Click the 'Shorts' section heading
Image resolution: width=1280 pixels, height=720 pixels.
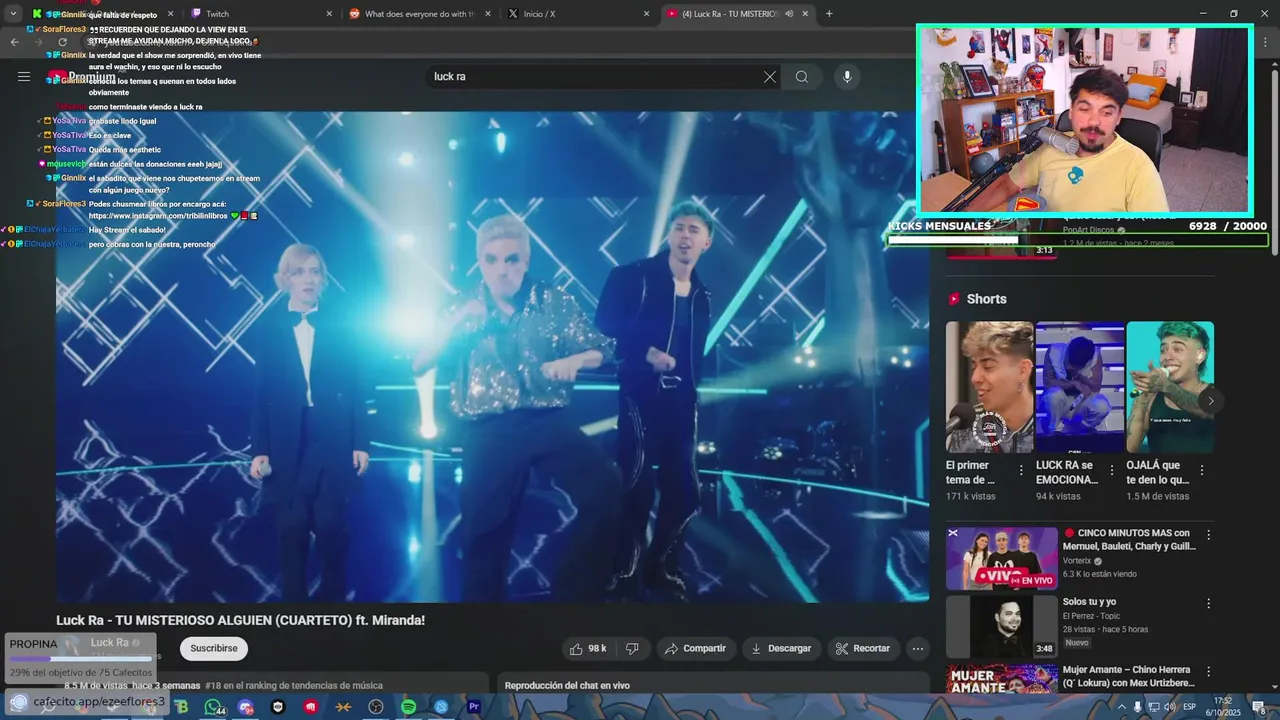click(x=987, y=299)
